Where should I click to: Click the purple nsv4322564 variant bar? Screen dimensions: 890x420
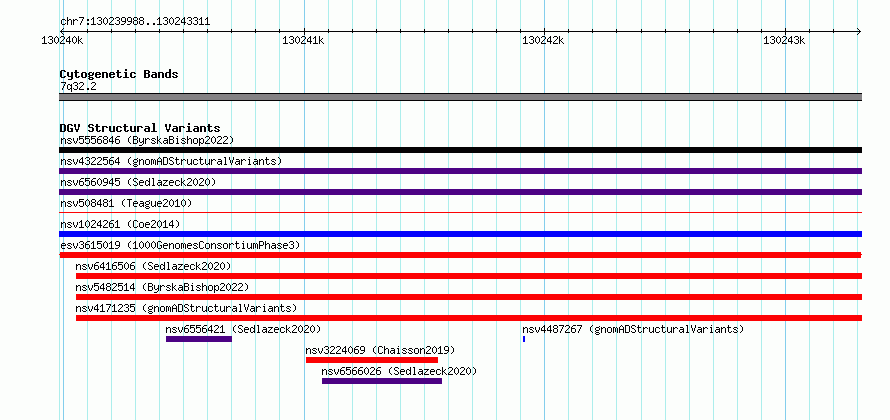pos(460,171)
